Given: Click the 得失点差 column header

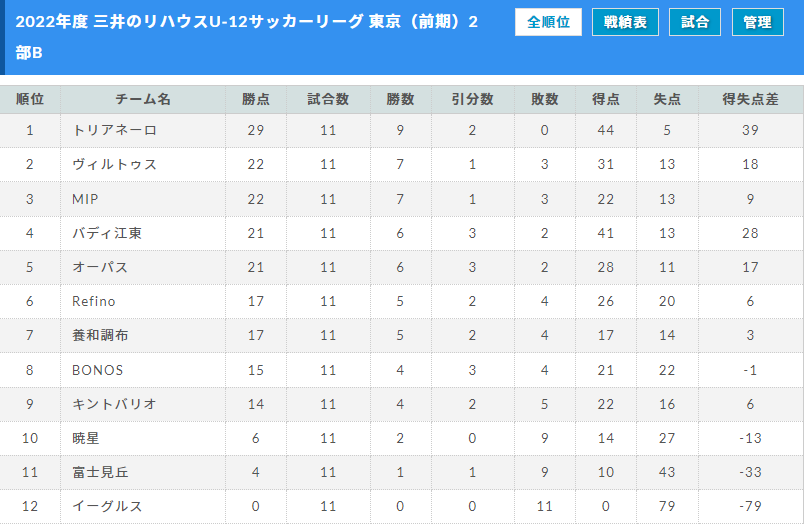Looking at the screenshot, I should point(750,99).
